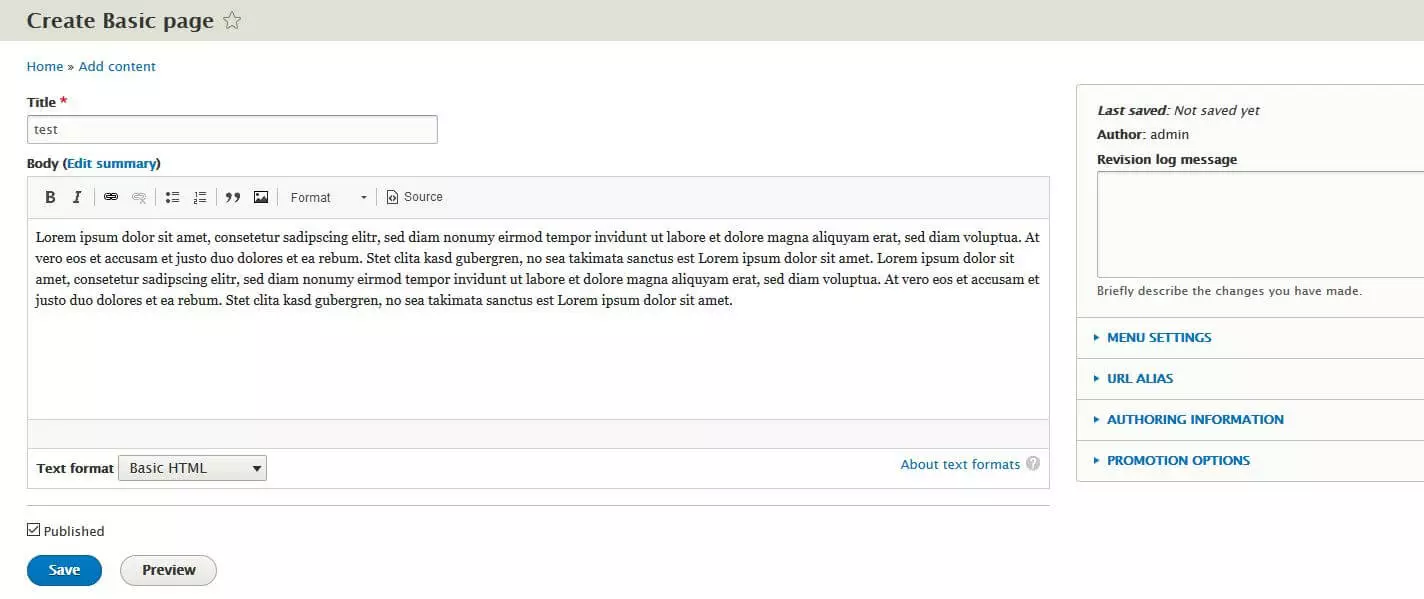Go to Home breadcrumb link
This screenshot has height=599, width=1424.
(45, 67)
